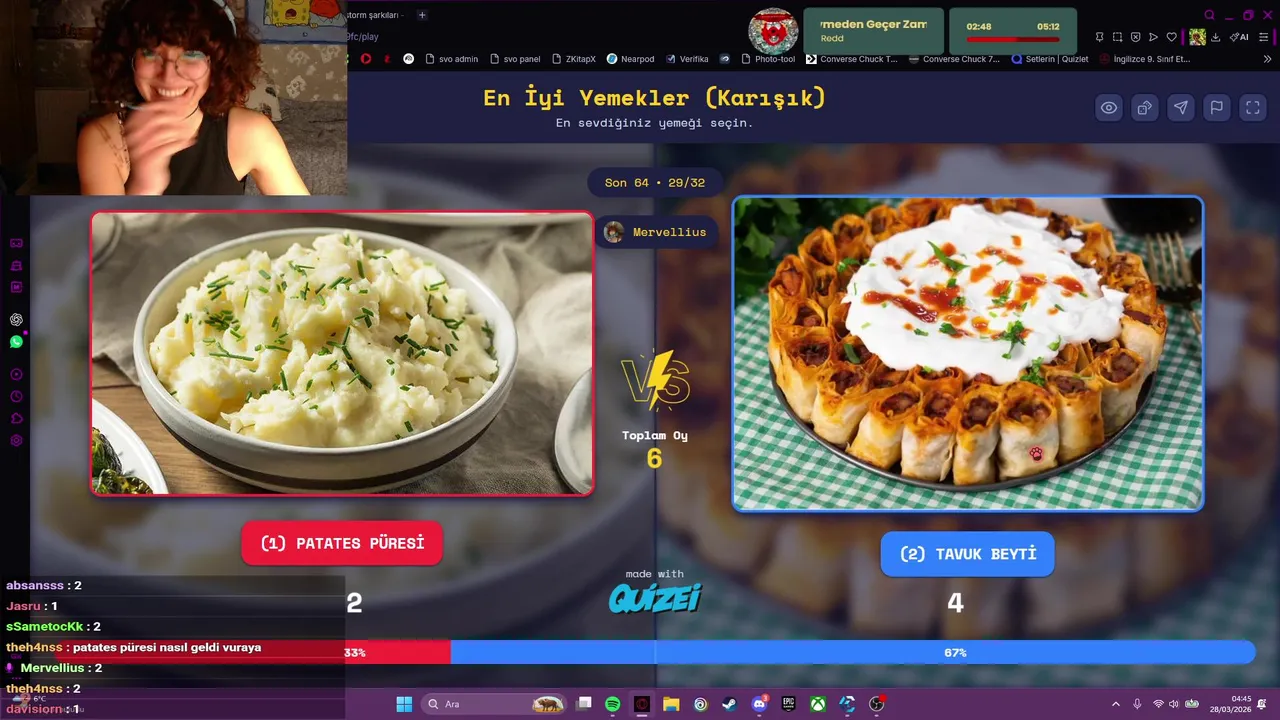Click the play icon in browser toolbar
The image size is (1280, 720).
[x=1153, y=37]
